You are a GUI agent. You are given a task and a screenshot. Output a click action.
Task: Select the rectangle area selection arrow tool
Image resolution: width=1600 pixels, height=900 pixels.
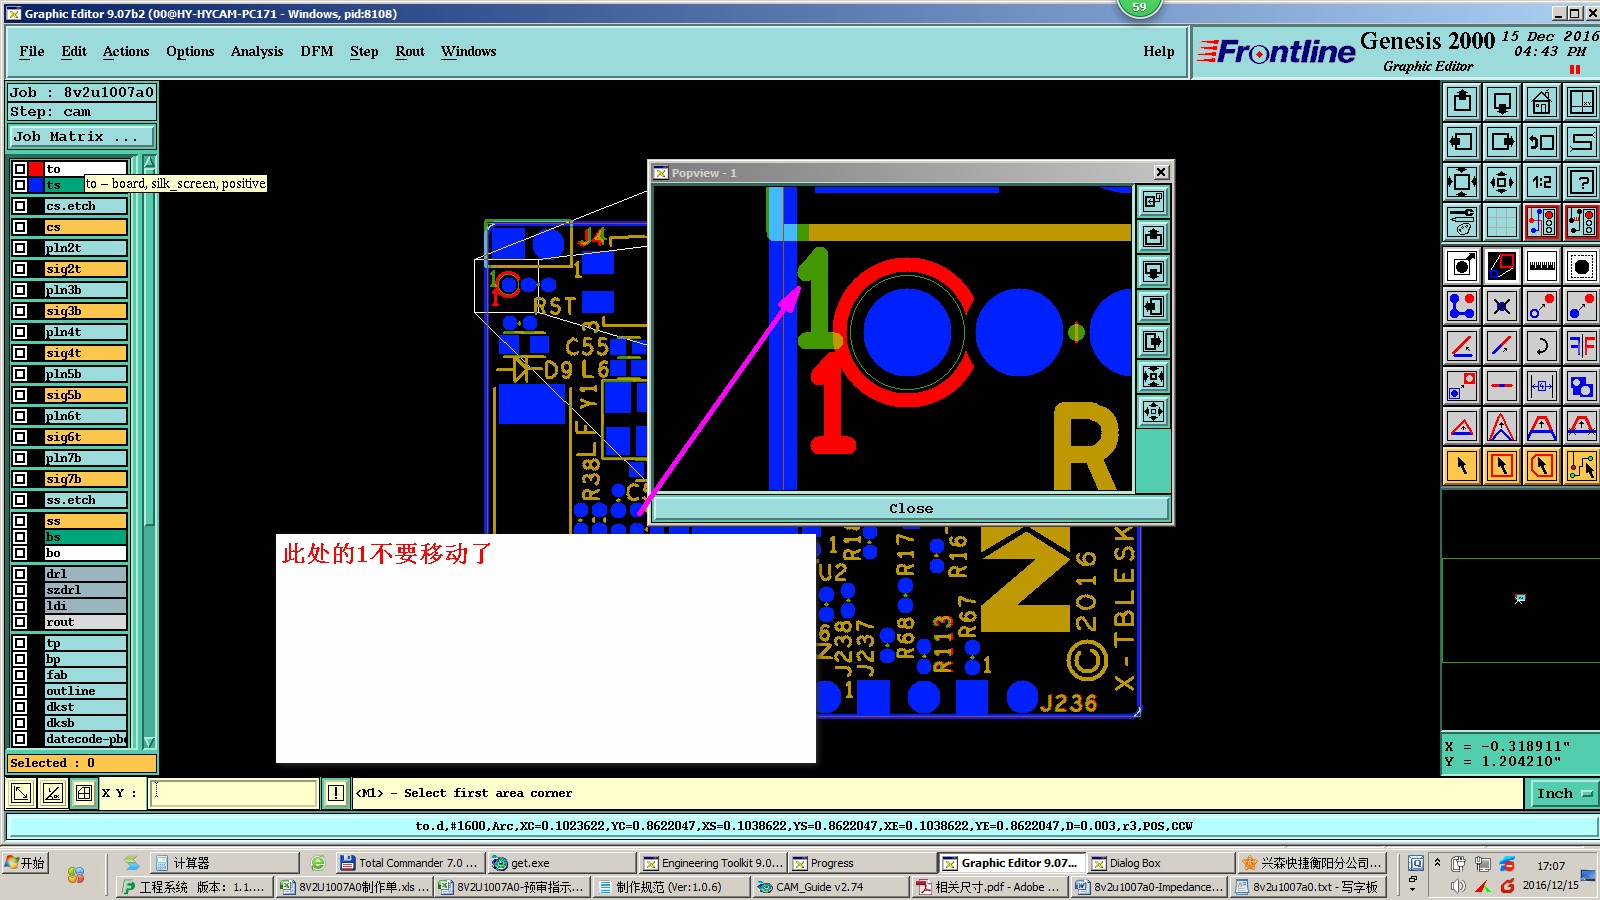1502,466
